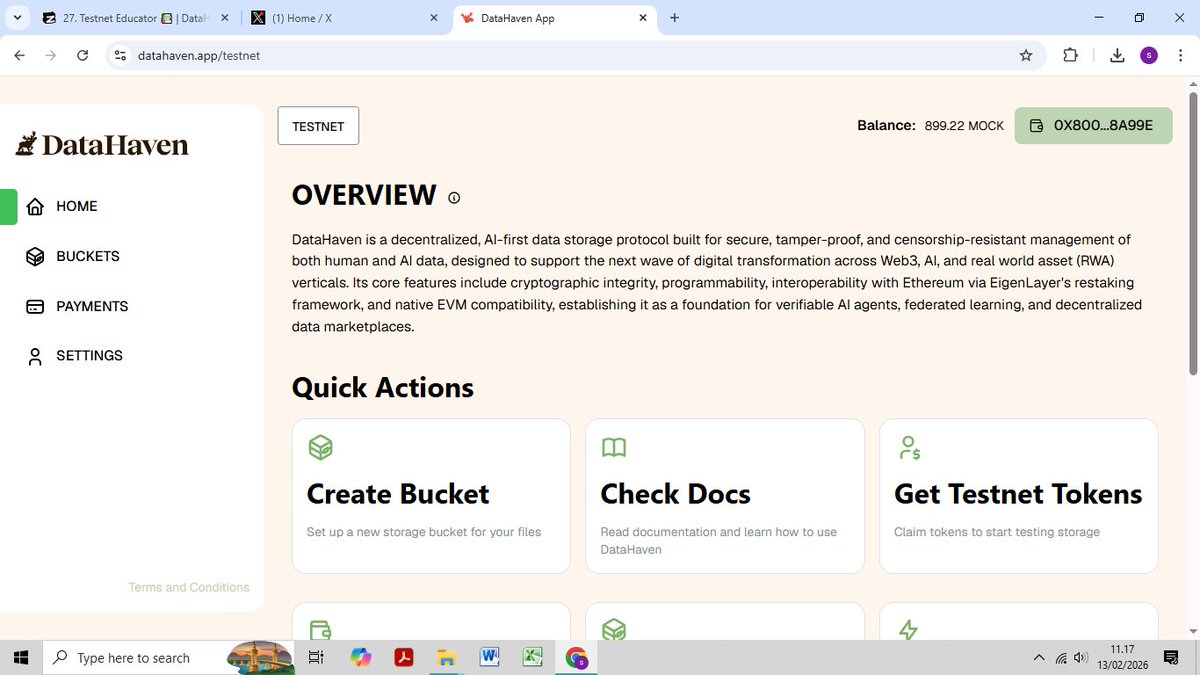1200x675 pixels.
Task: Open File Explorer from the taskbar
Action: click(x=447, y=658)
